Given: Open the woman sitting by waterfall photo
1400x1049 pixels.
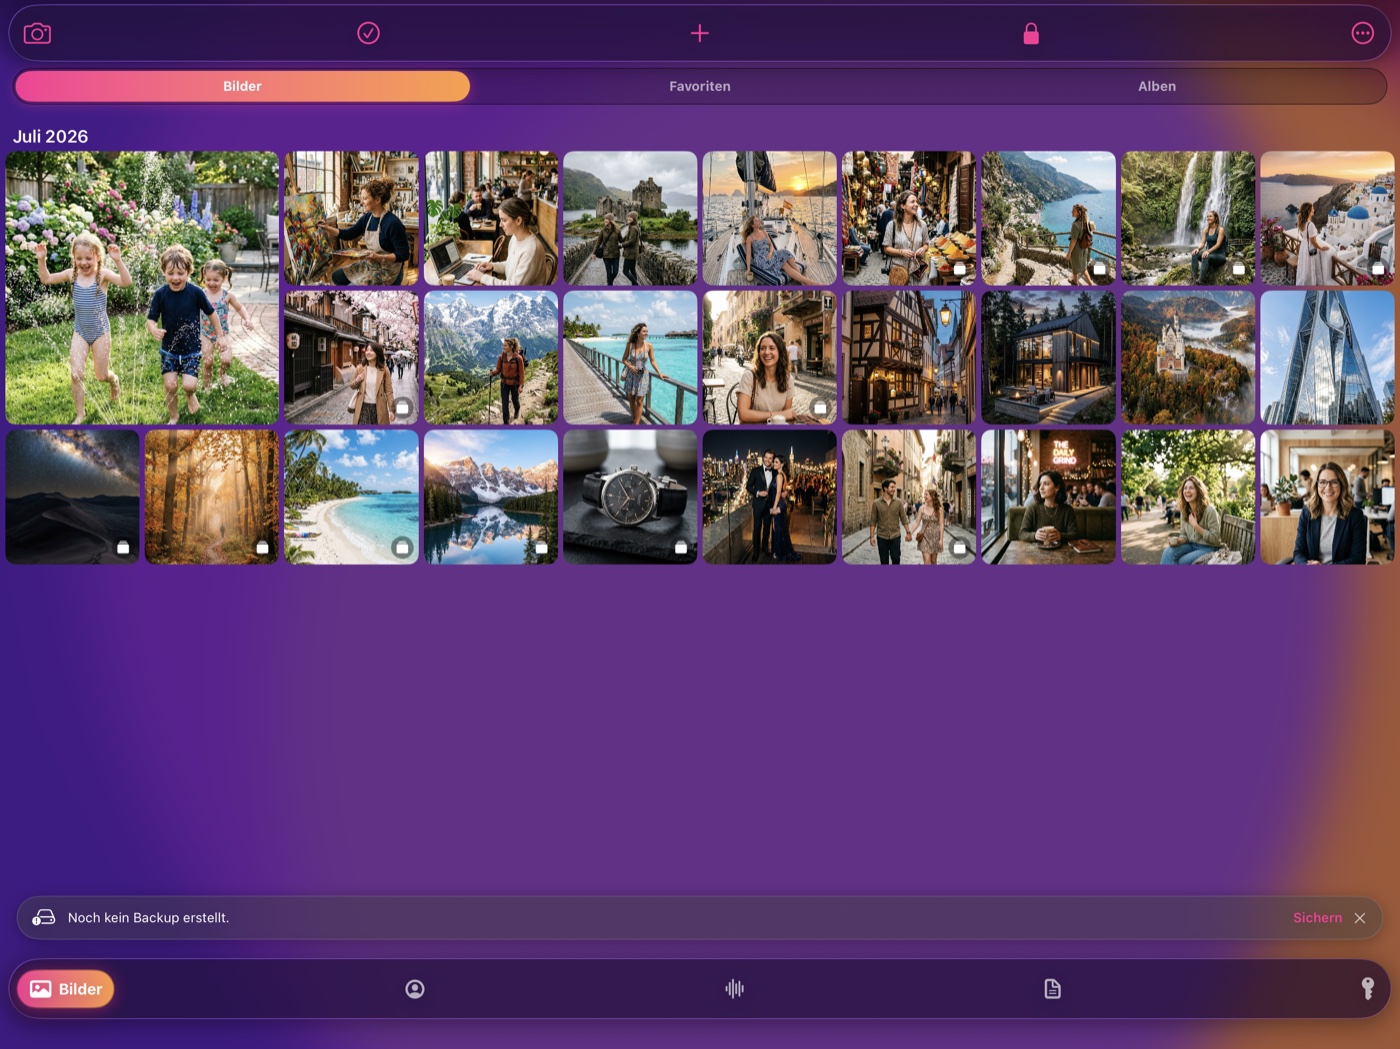Looking at the screenshot, I should click(x=1188, y=218).
